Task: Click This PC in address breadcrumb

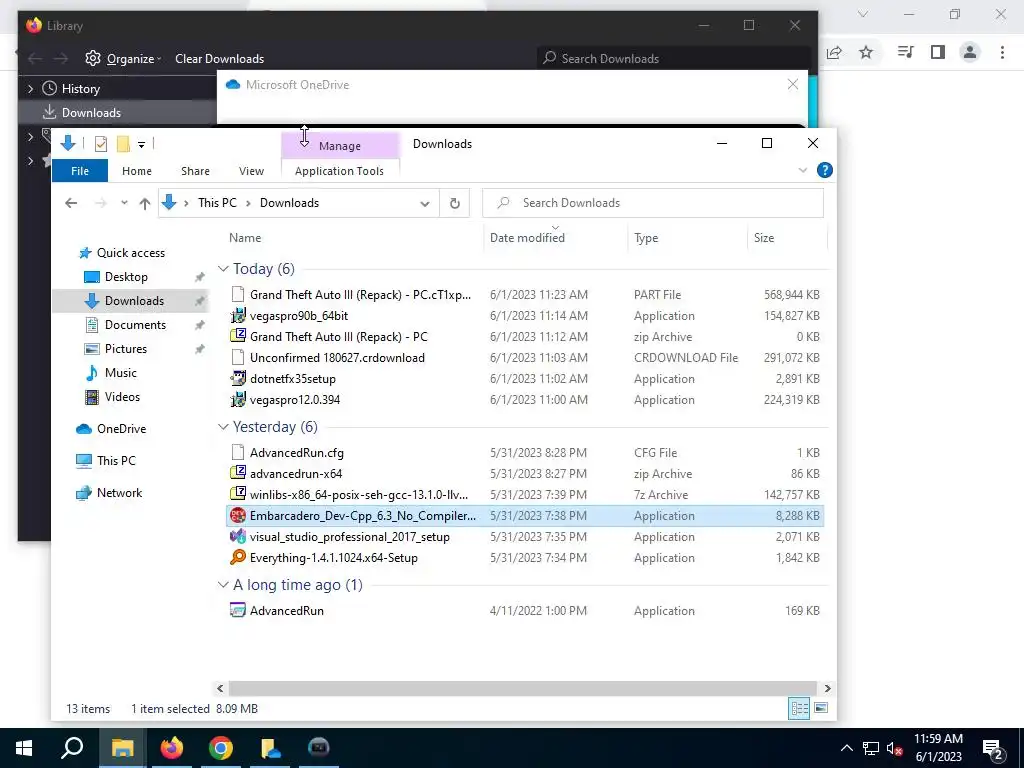Action: tap(217, 203)
